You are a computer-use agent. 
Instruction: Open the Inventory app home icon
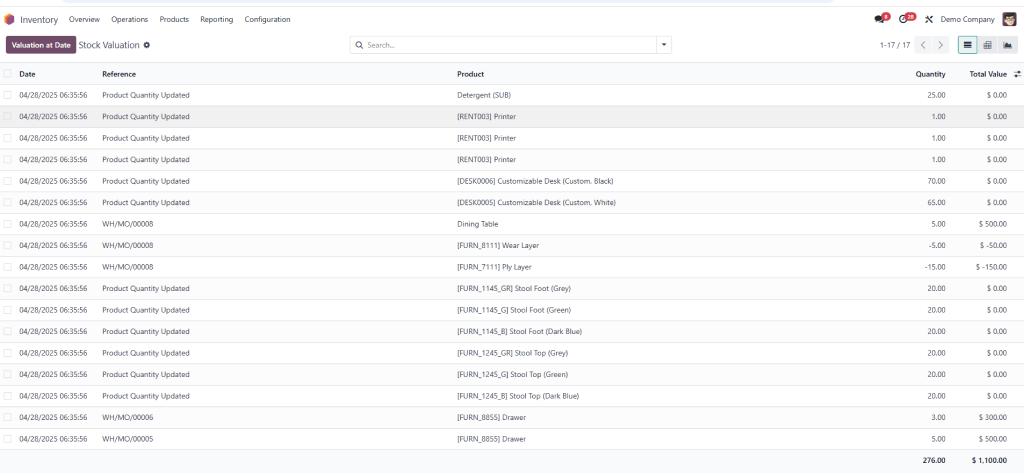pos(10,19)
